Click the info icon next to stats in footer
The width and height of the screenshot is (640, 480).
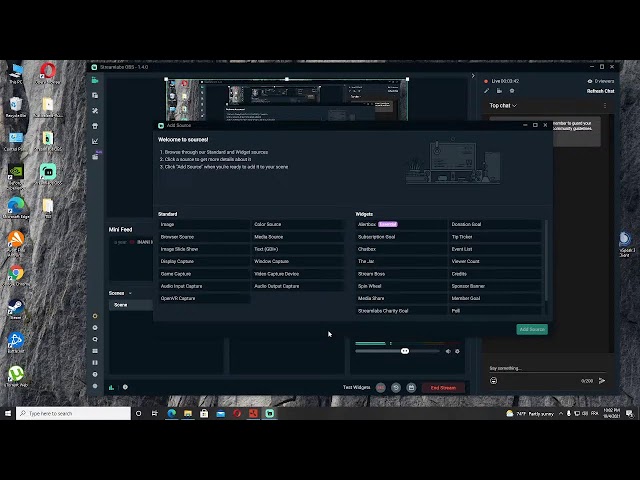click(x=125, y=387)
